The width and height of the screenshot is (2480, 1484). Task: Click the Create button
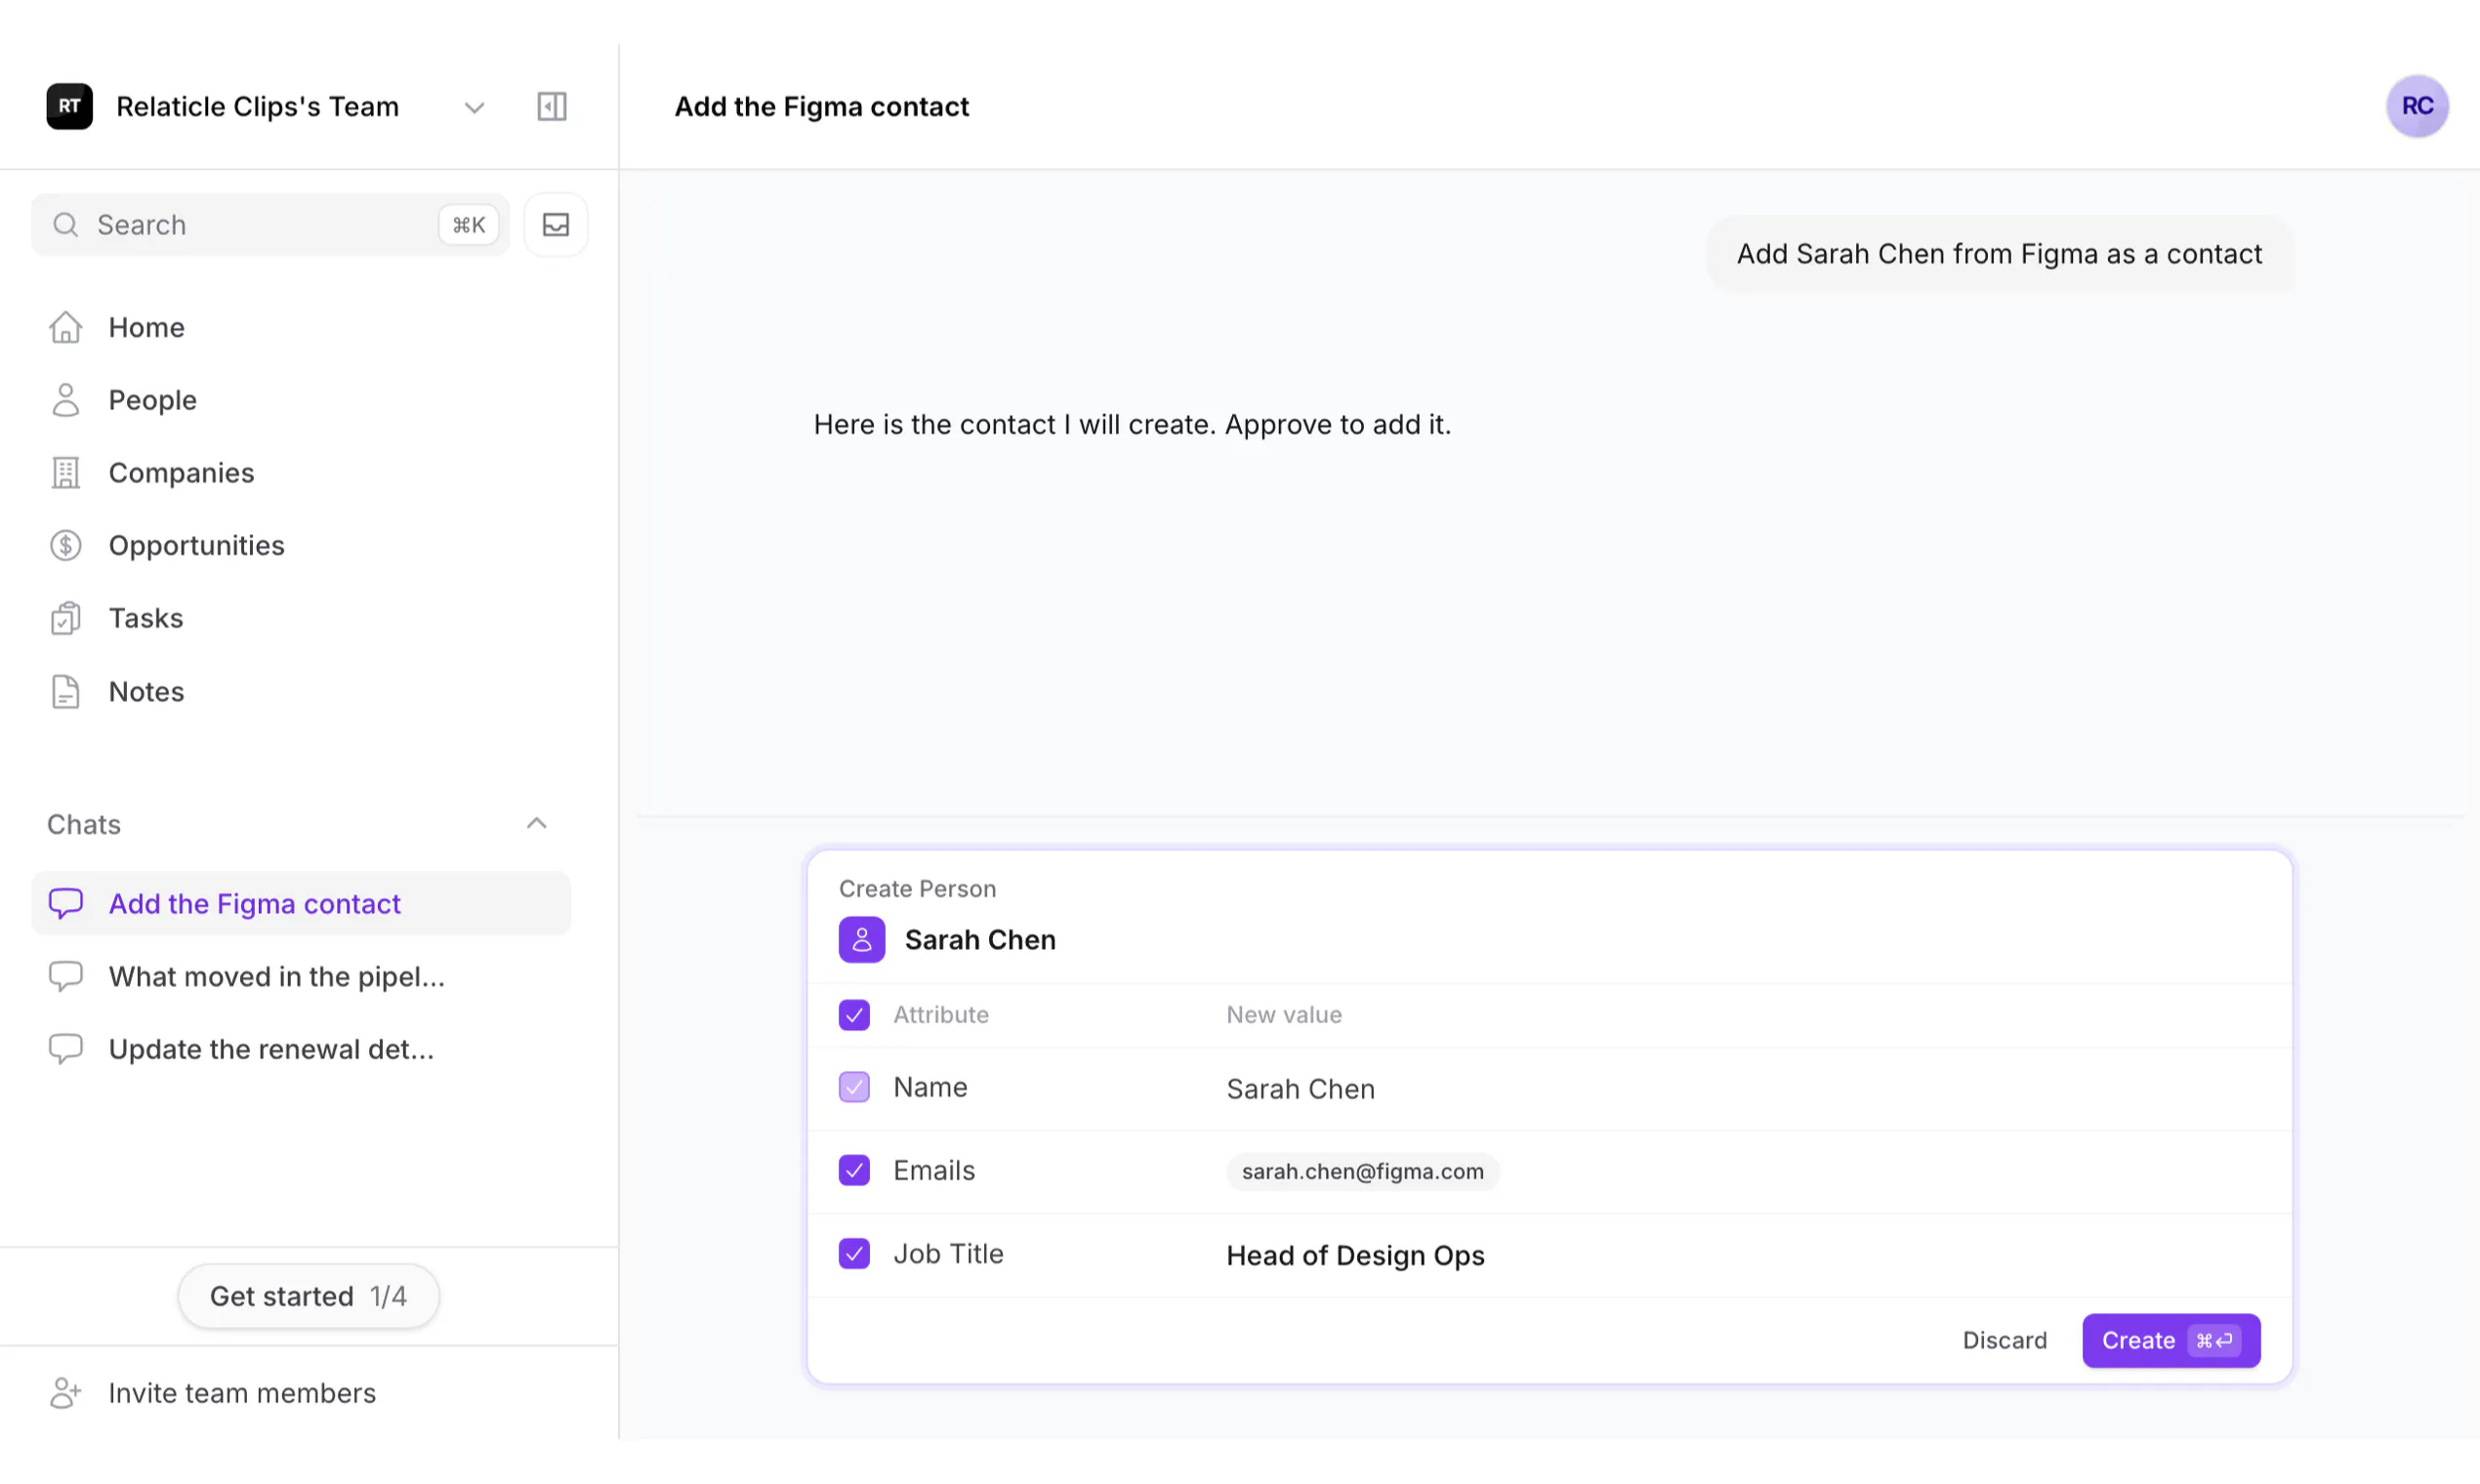2170,1340
